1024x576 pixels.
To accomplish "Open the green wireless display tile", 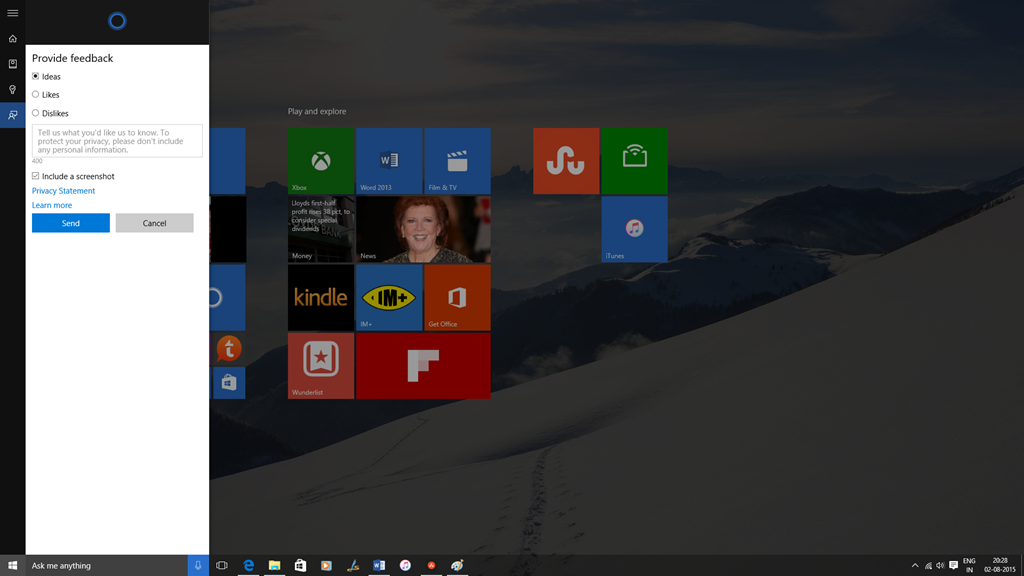I will coord(634,161).
